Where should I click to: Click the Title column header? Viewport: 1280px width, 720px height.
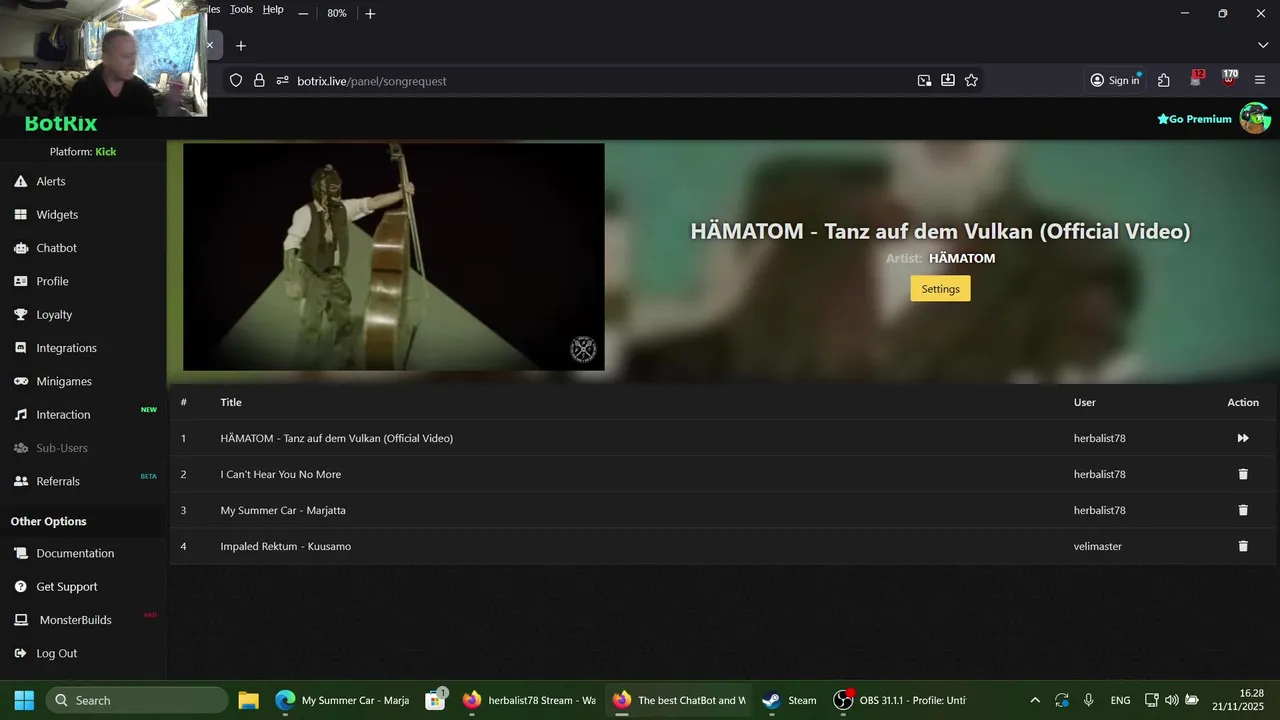point(231,402)
